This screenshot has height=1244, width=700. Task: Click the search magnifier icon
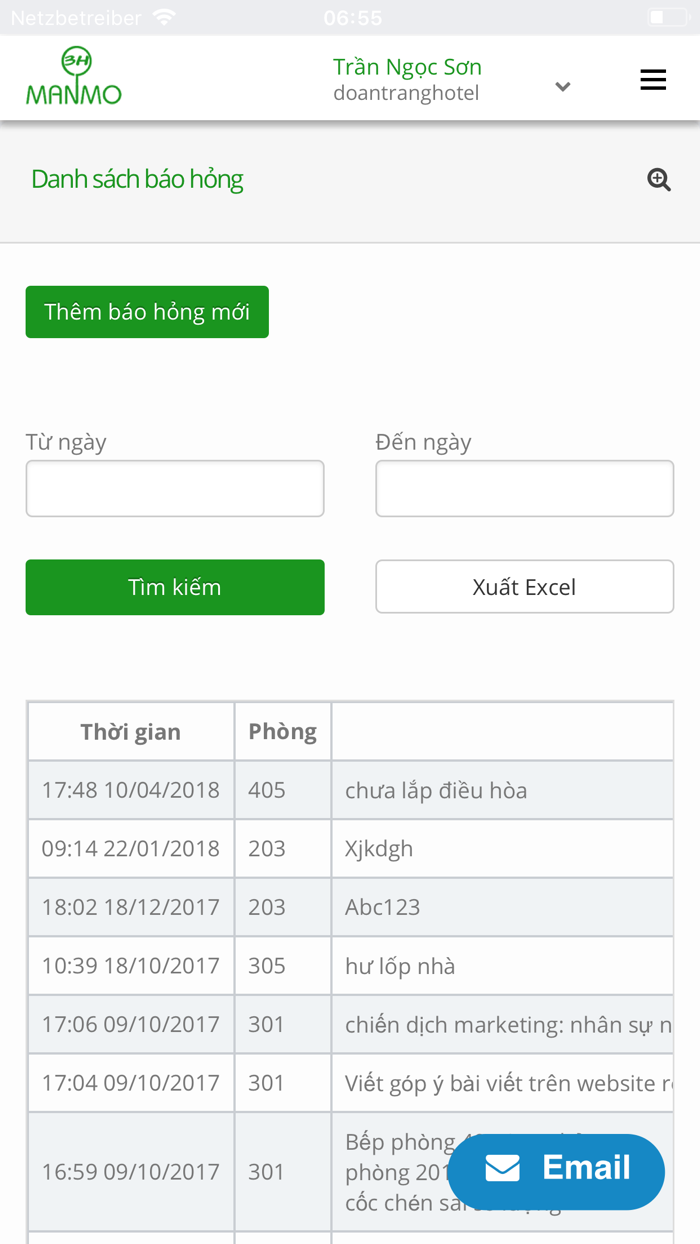658,178
